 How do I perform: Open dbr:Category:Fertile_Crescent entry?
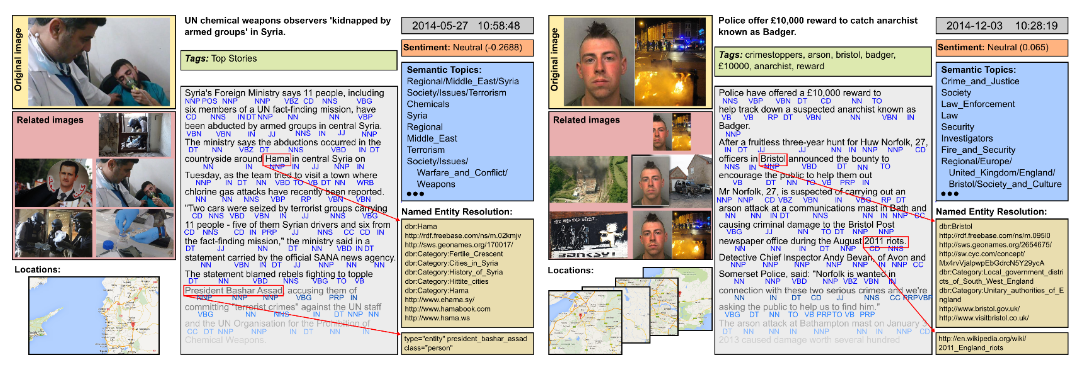[455, 254]
